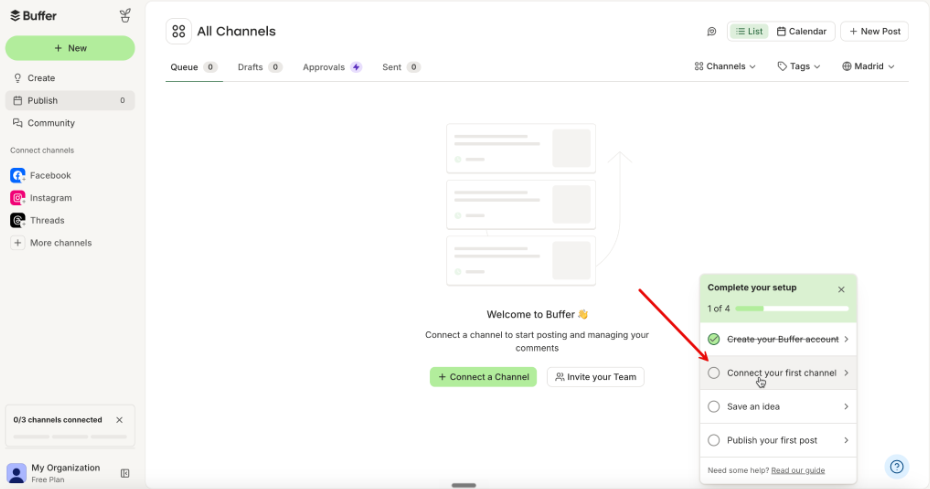Open Create in the sidebar
Screen dimensions: 930x489
[x=70, y=78]
